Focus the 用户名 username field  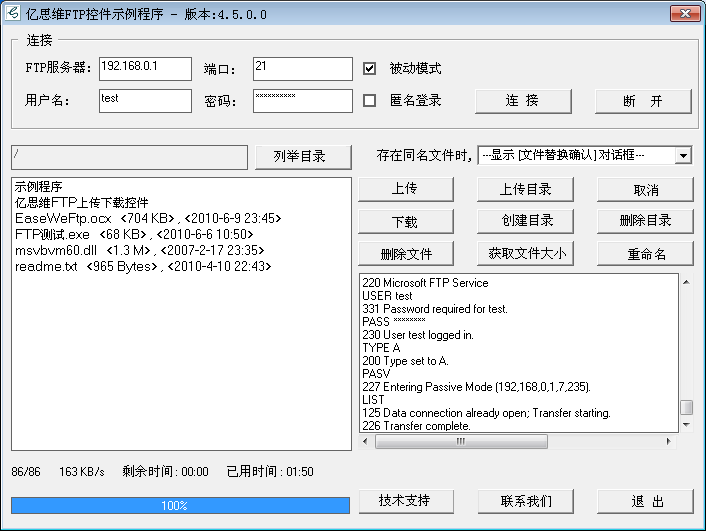point(145,101)
